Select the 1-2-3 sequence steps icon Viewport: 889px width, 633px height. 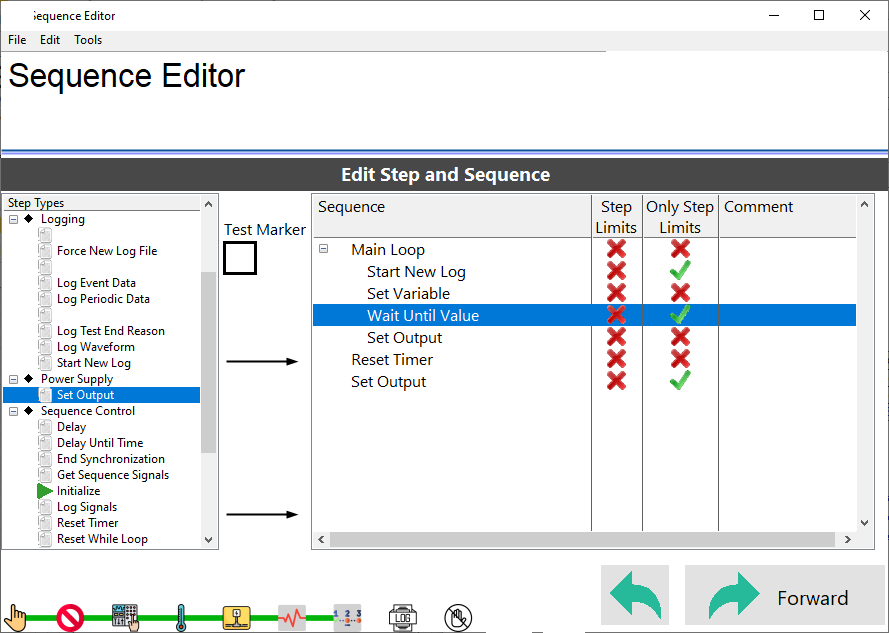tap(347, 616)
